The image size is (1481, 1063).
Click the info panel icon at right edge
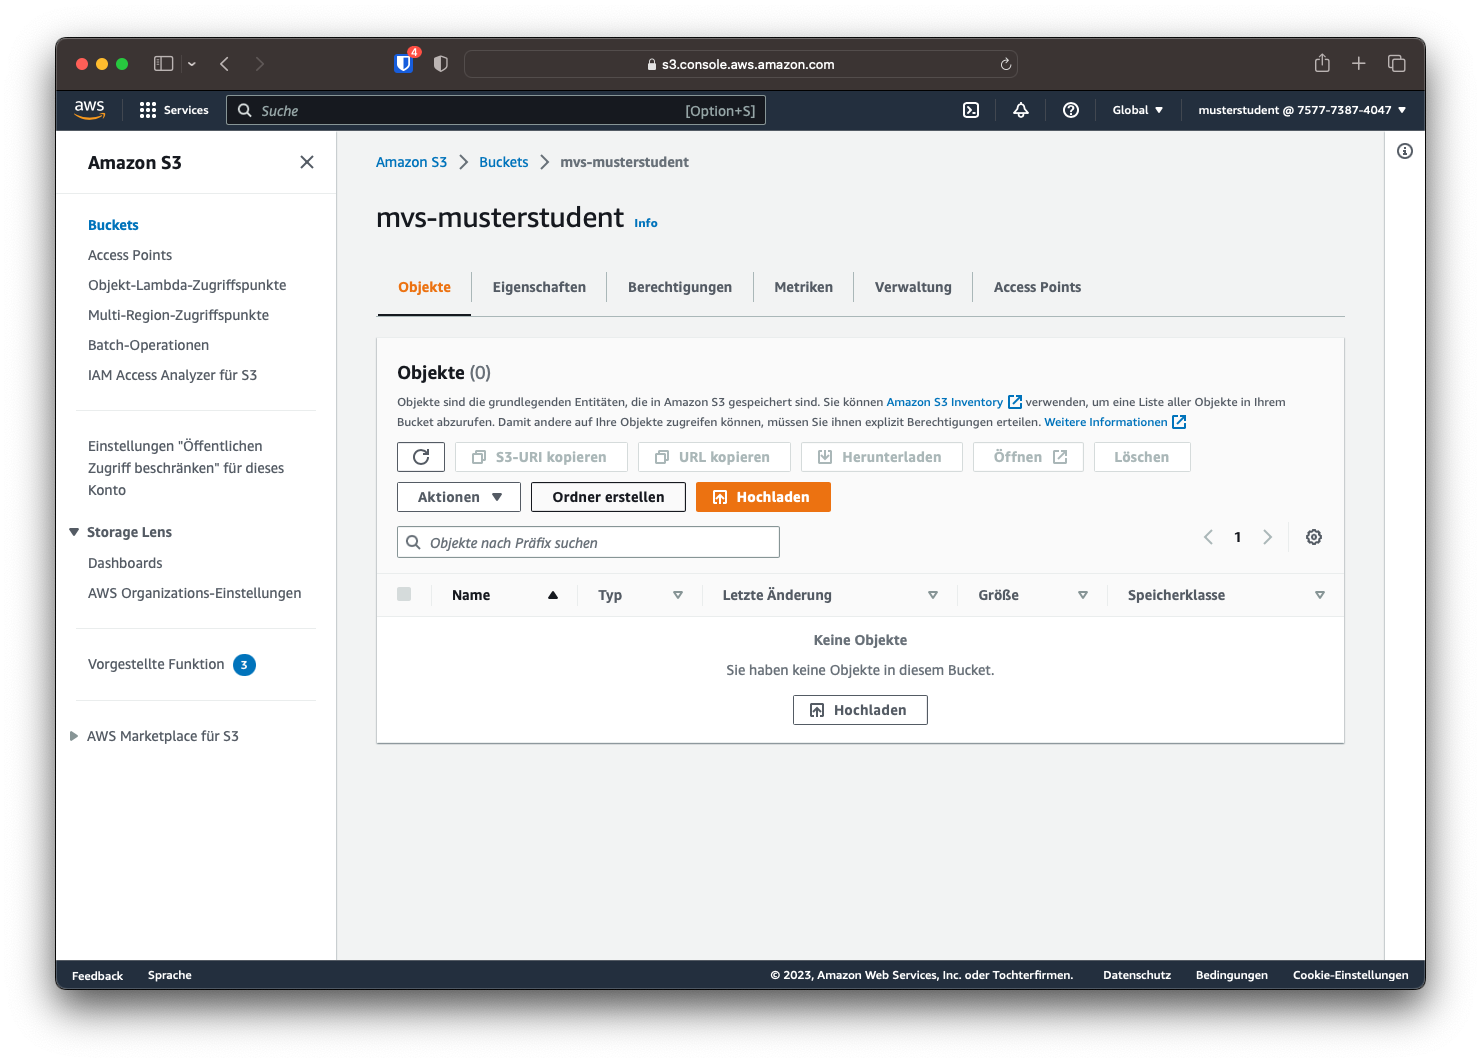1405,151
